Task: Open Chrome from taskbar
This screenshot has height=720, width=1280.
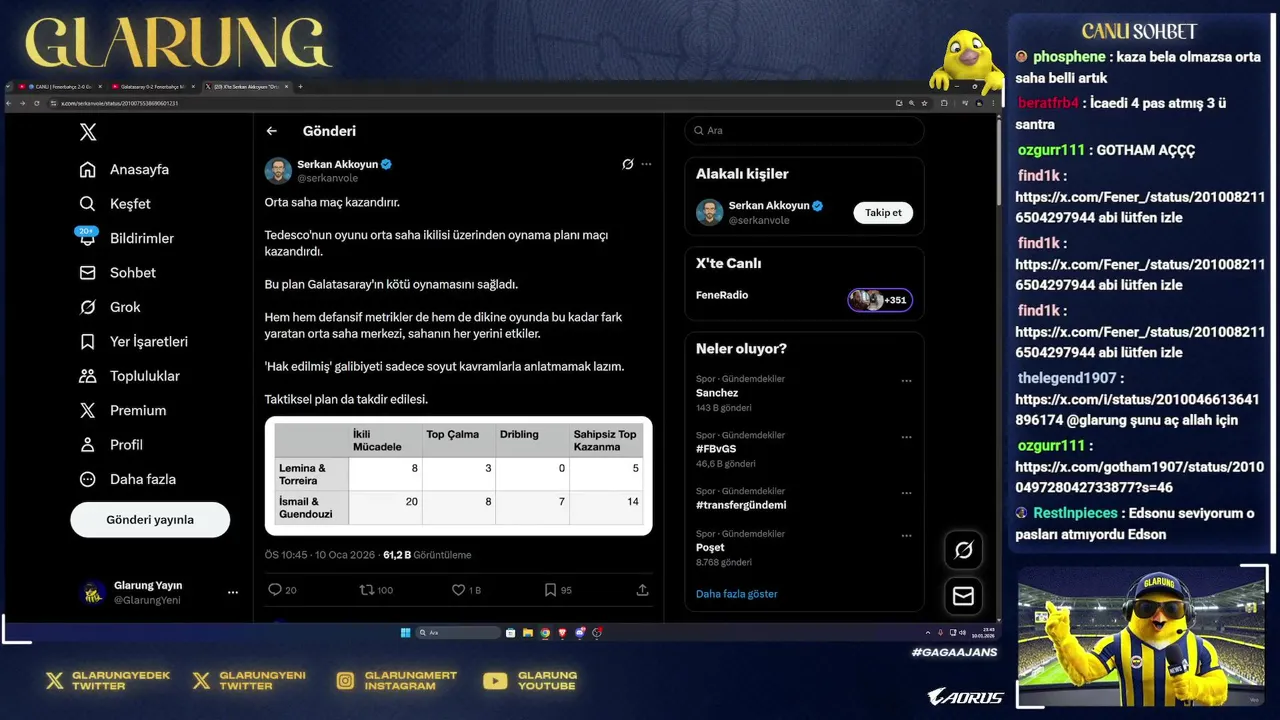Action: [545, 633]
